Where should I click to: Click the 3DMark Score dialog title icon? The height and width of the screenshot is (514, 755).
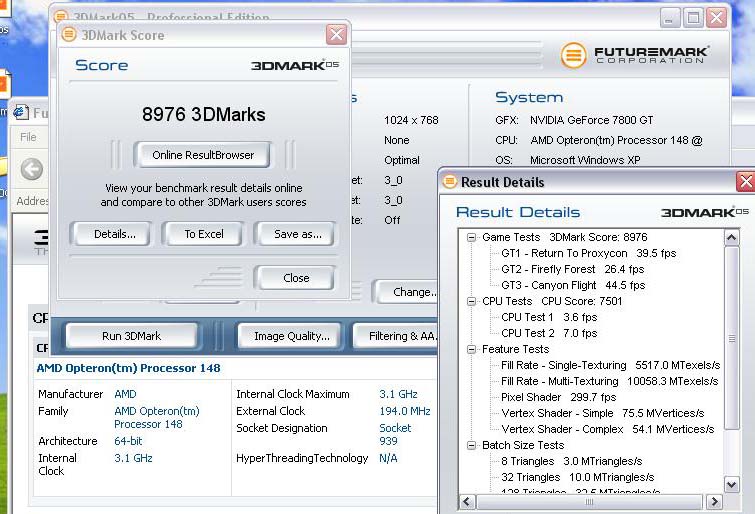tap(69, 34)
